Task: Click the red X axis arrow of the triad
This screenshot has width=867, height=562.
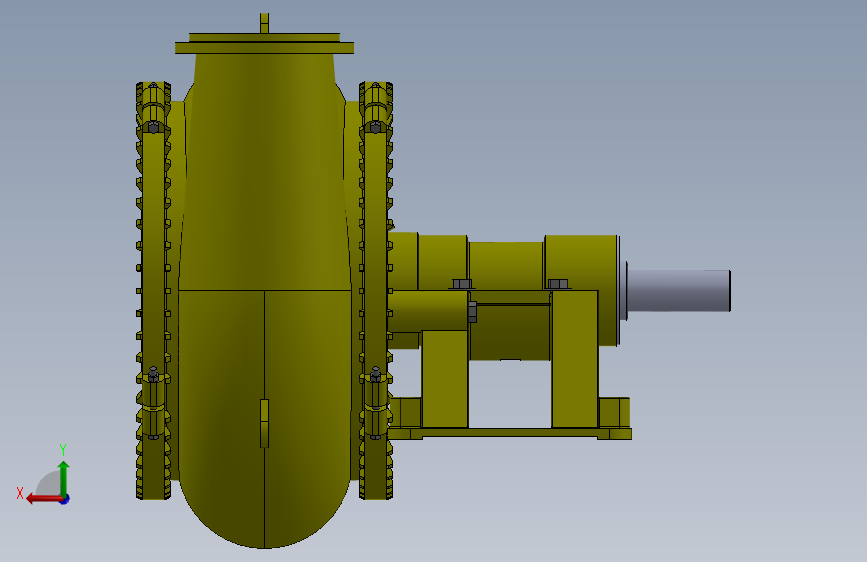Action: click(x=43, y=499)
